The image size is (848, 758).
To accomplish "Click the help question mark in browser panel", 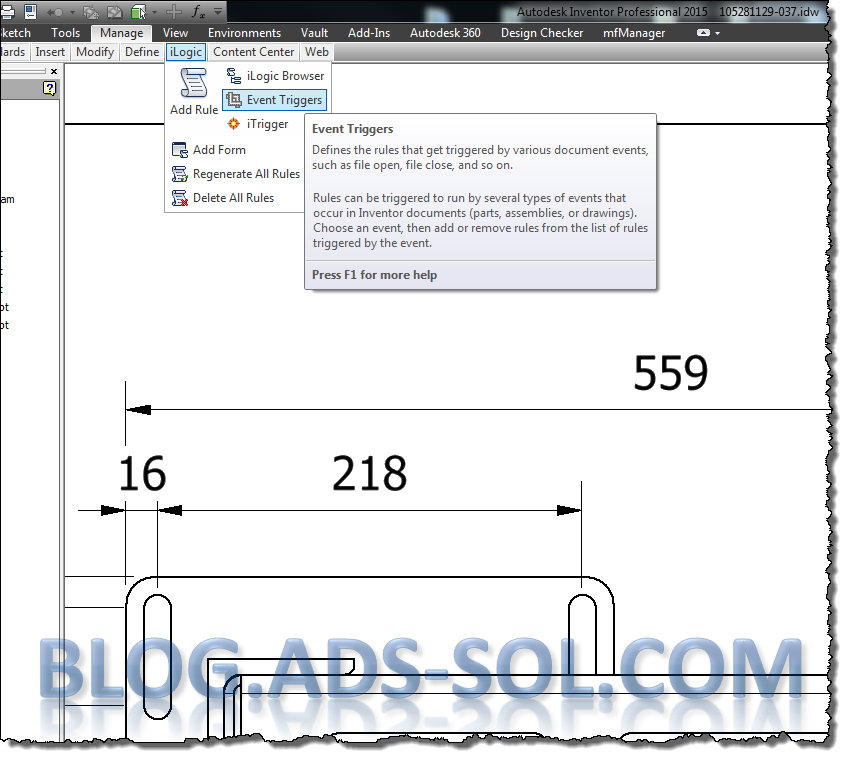I will click(x=49, y=88).
